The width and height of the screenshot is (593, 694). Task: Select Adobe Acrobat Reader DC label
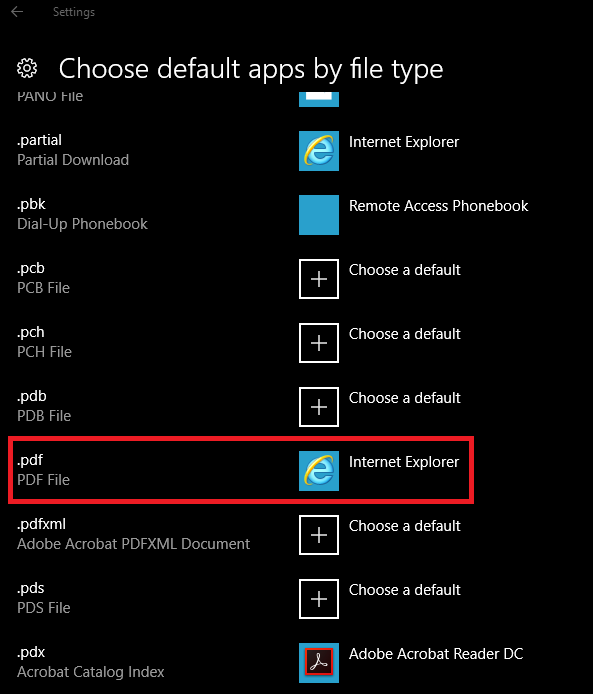[436, 654]
